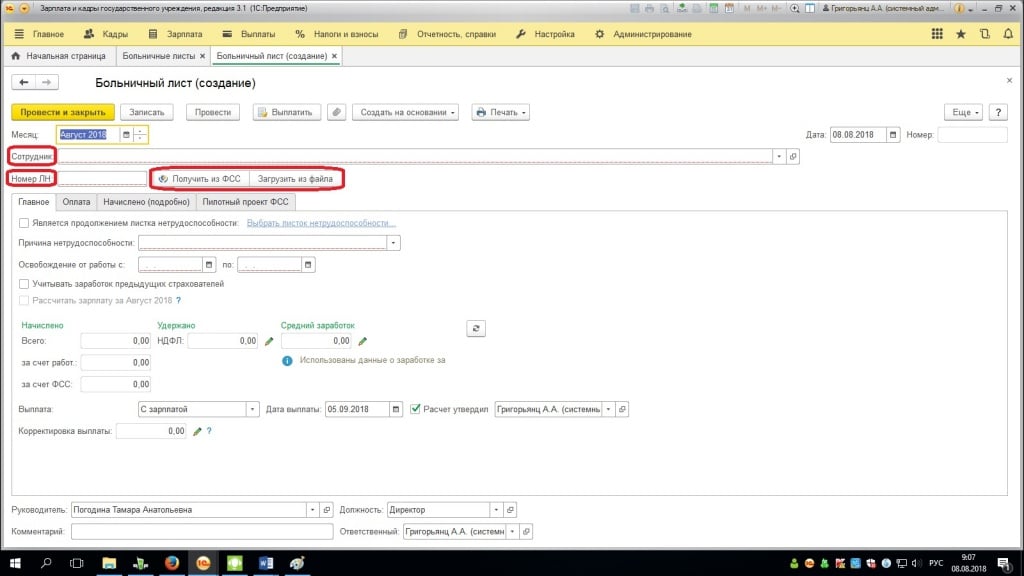
Task: Open the favorites star in top bar
Action: click(x=961, y=34)
